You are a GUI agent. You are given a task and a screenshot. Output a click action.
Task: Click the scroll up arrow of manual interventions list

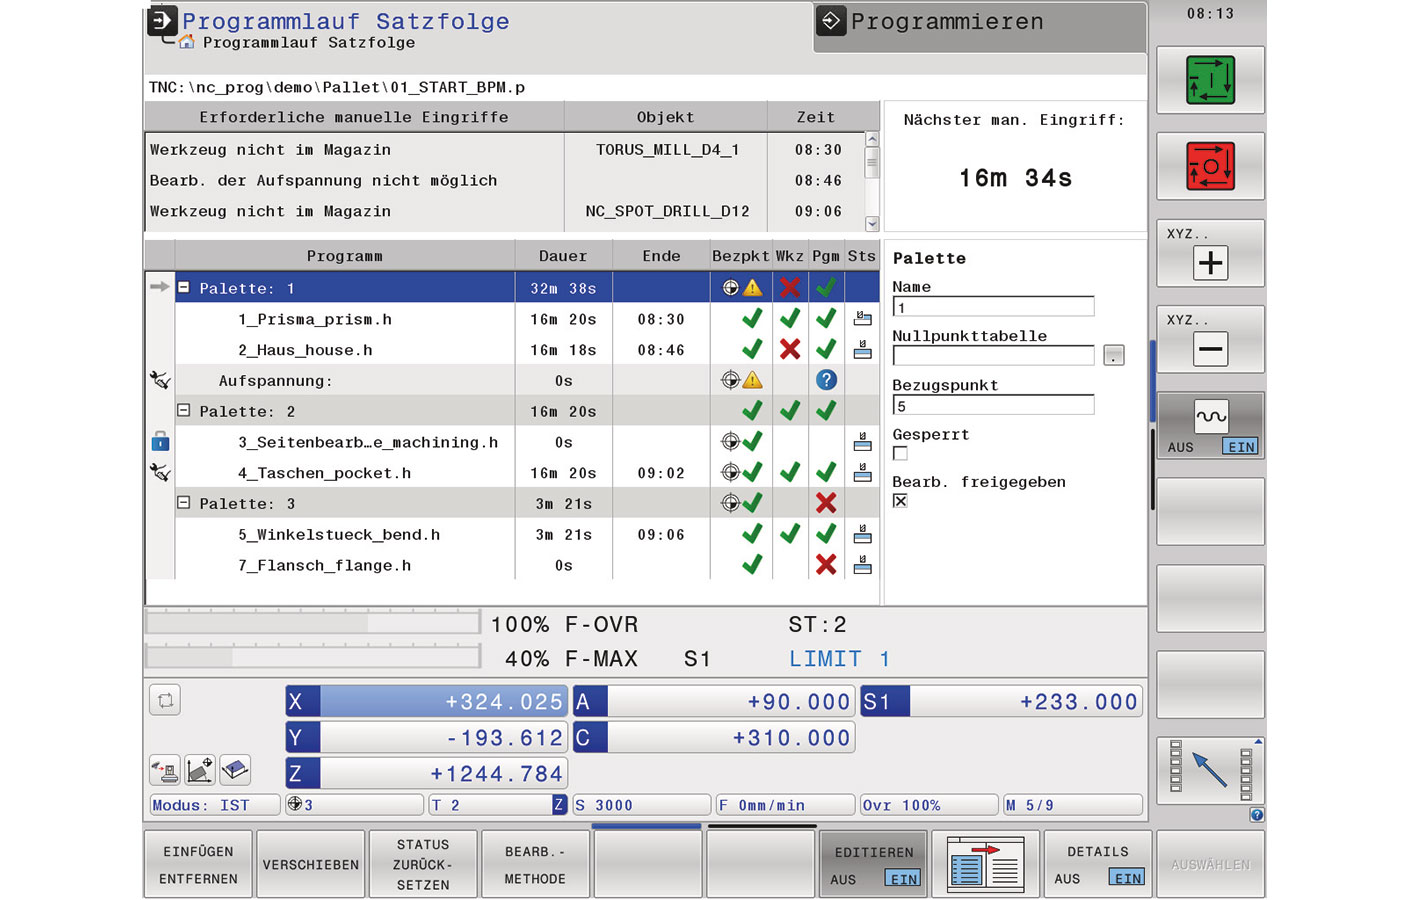872,140
